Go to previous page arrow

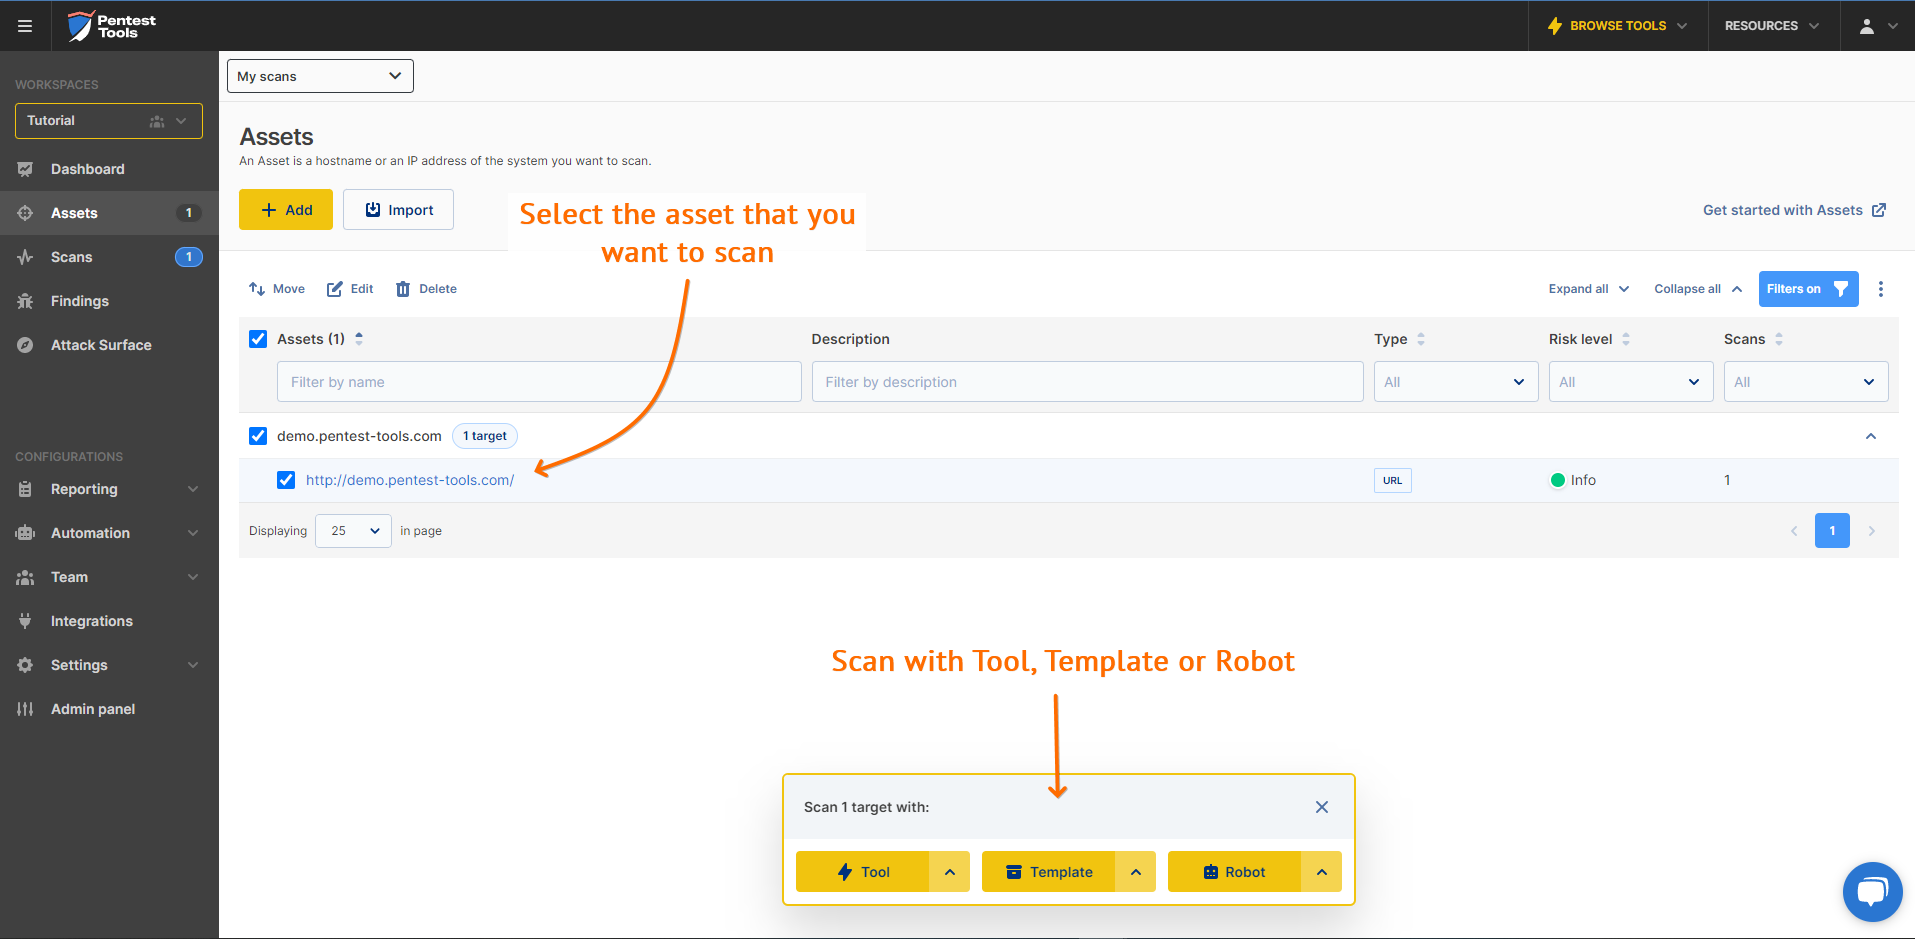(1794, 531)
